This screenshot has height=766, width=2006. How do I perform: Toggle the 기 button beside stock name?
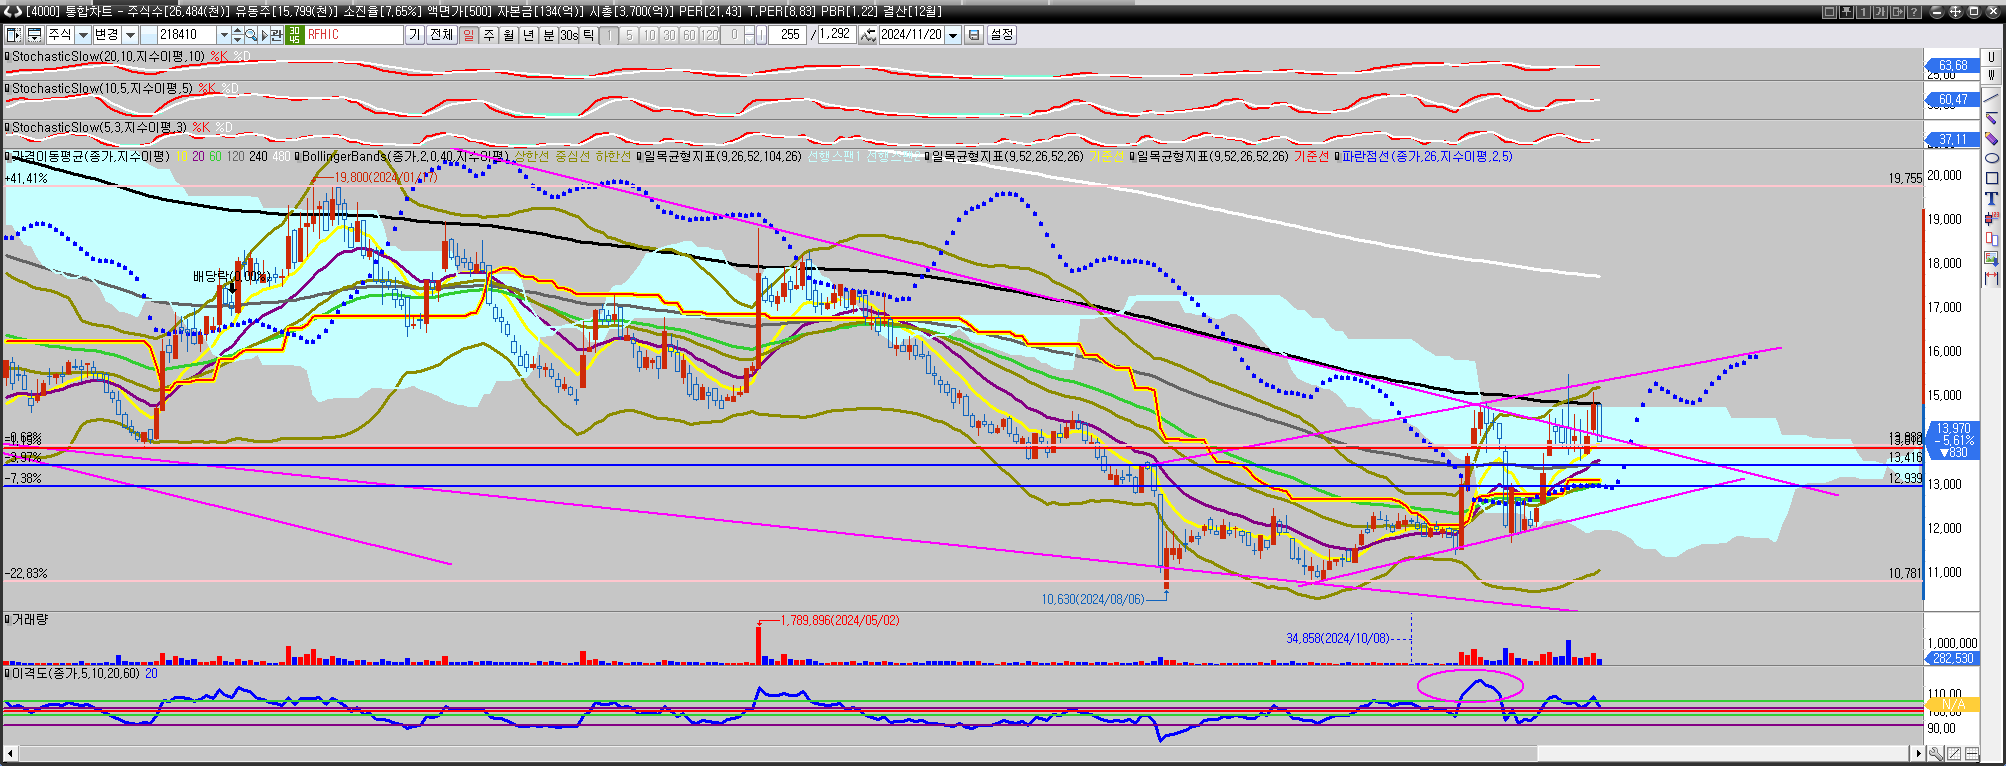(414, 35)
